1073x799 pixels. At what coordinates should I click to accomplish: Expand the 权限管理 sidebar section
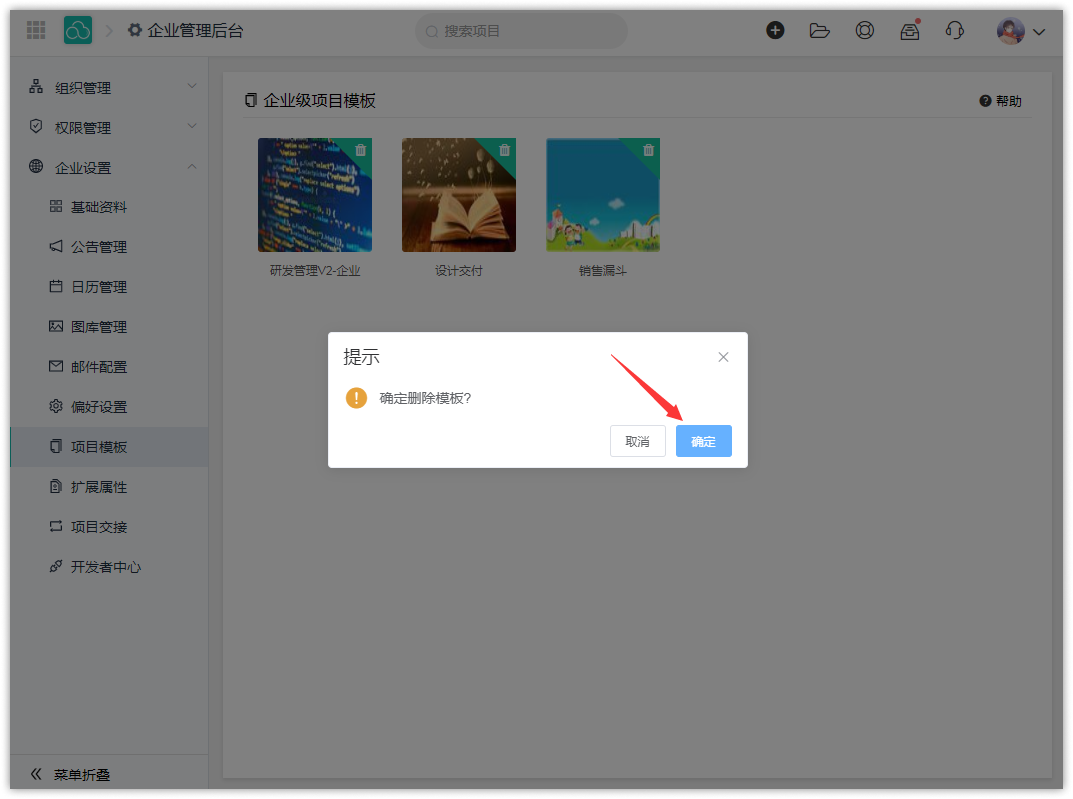pos(110,128)
